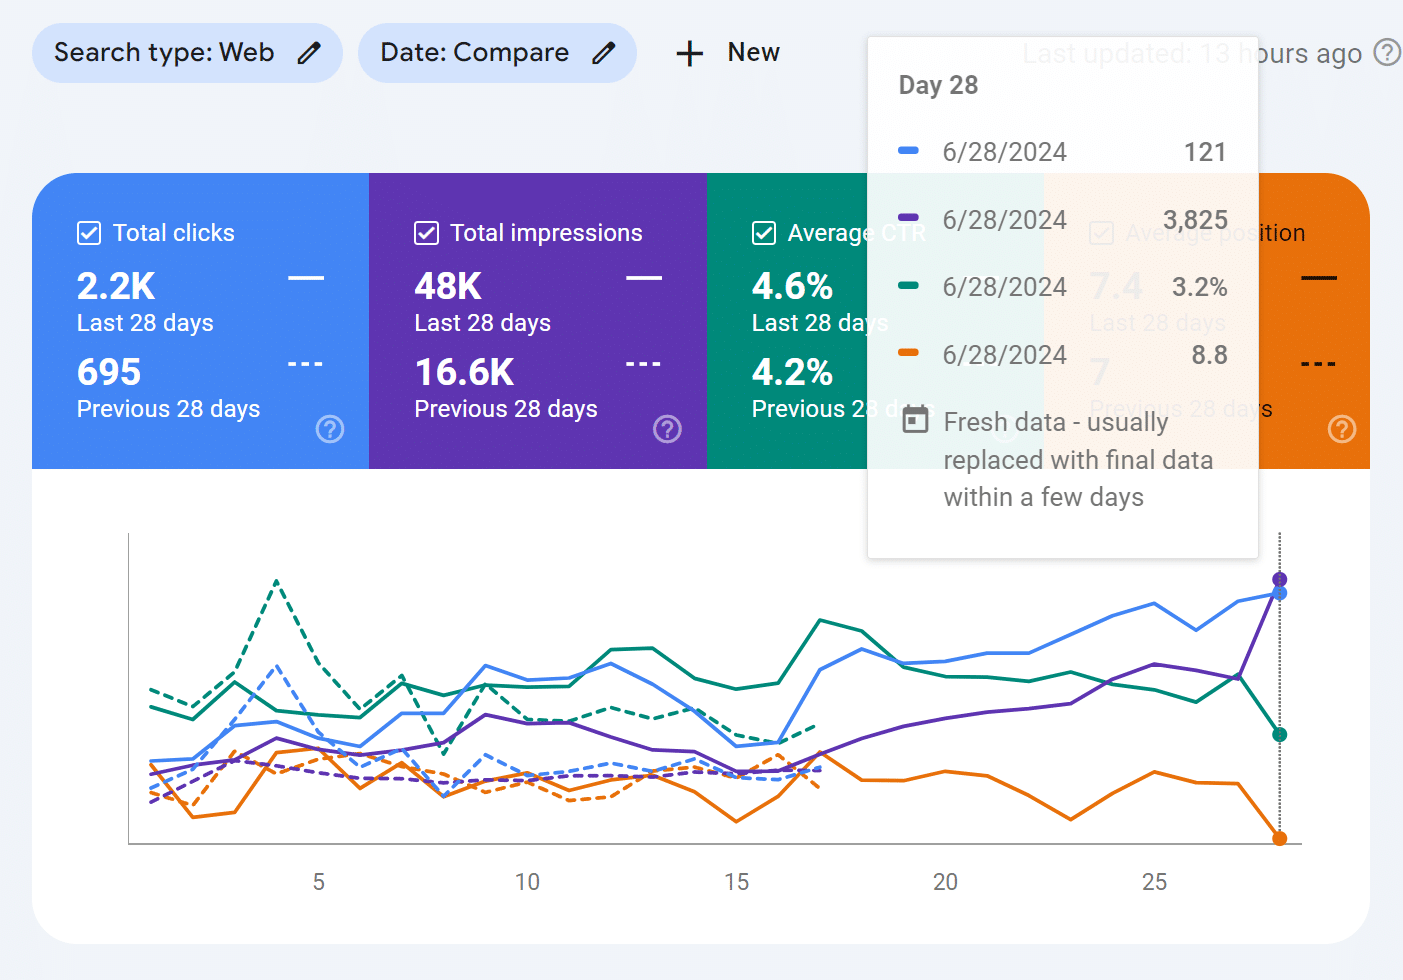Click the purple legend swatch in tooltip
This screenshot has height=980, width=1403.
click(x=908, y=217)
